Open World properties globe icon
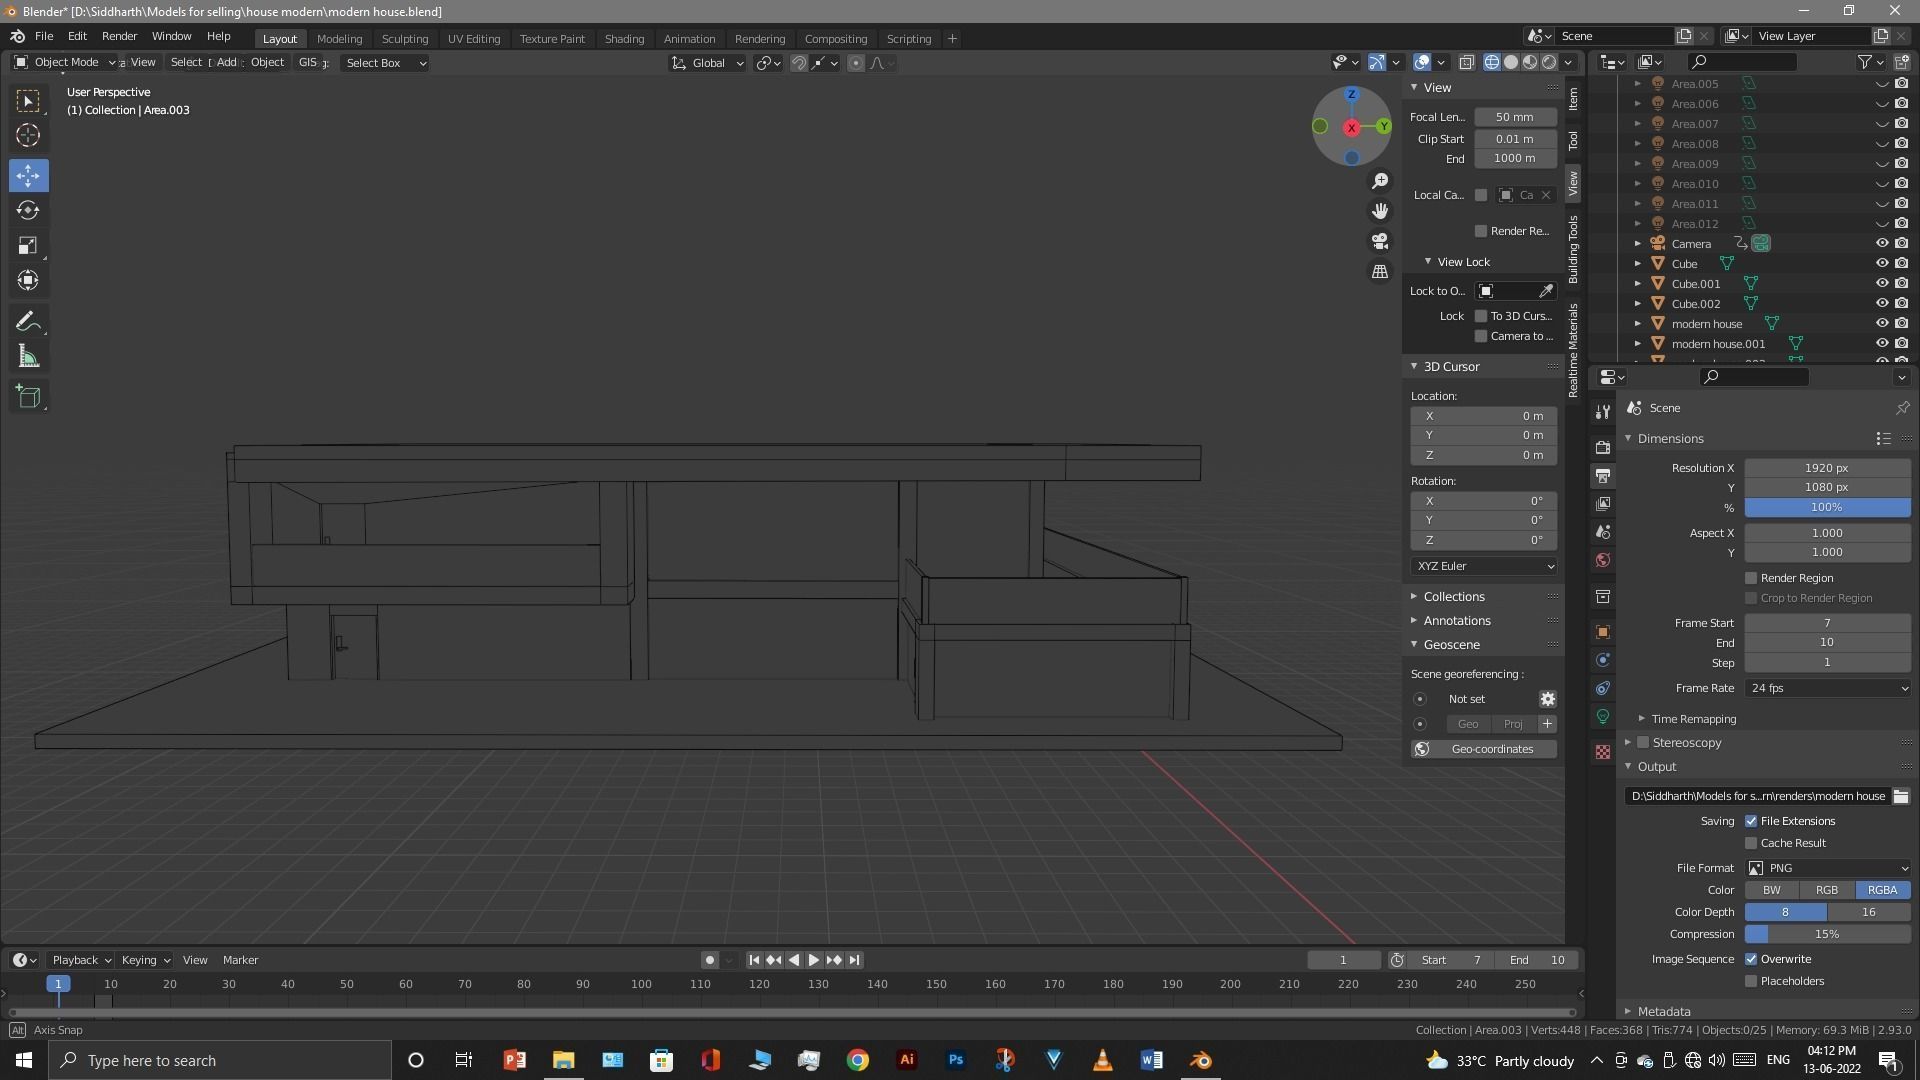Viewport: 1920px width, 1080px height. point(1603,560)
